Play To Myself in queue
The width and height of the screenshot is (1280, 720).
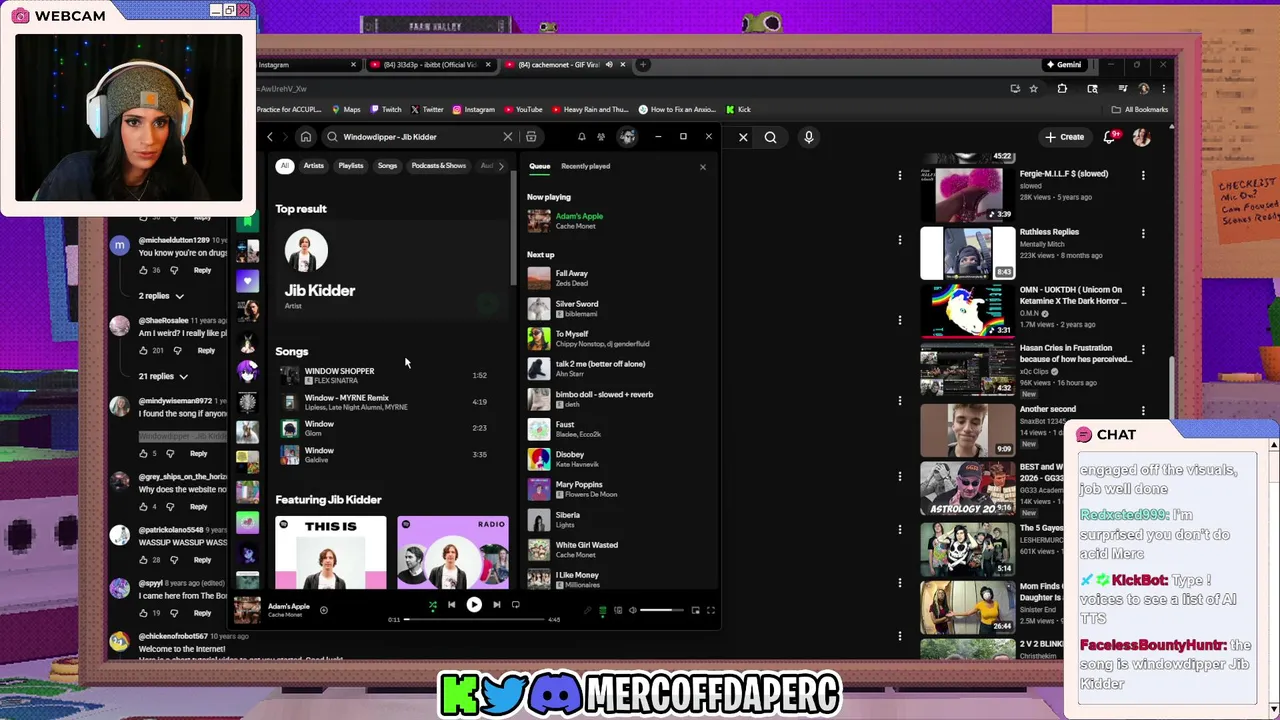pyautogui.click(x=618, y=338)
